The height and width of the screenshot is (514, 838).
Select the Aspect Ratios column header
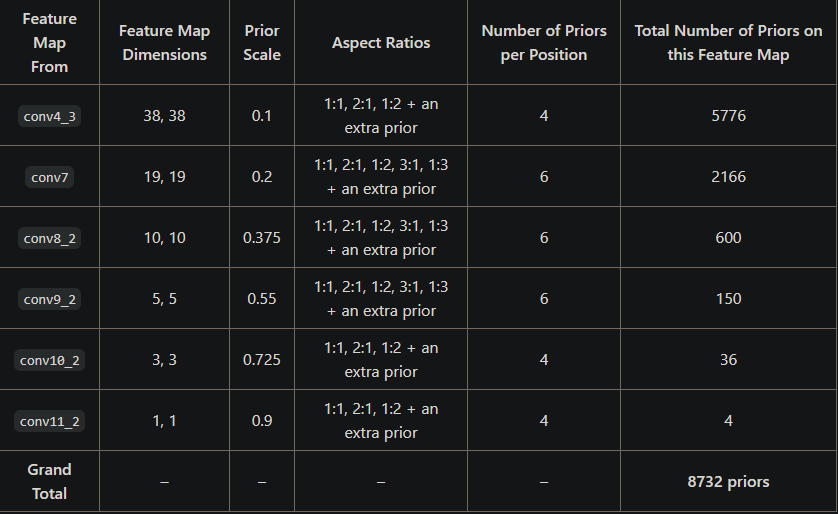click(x=381, y=43)
